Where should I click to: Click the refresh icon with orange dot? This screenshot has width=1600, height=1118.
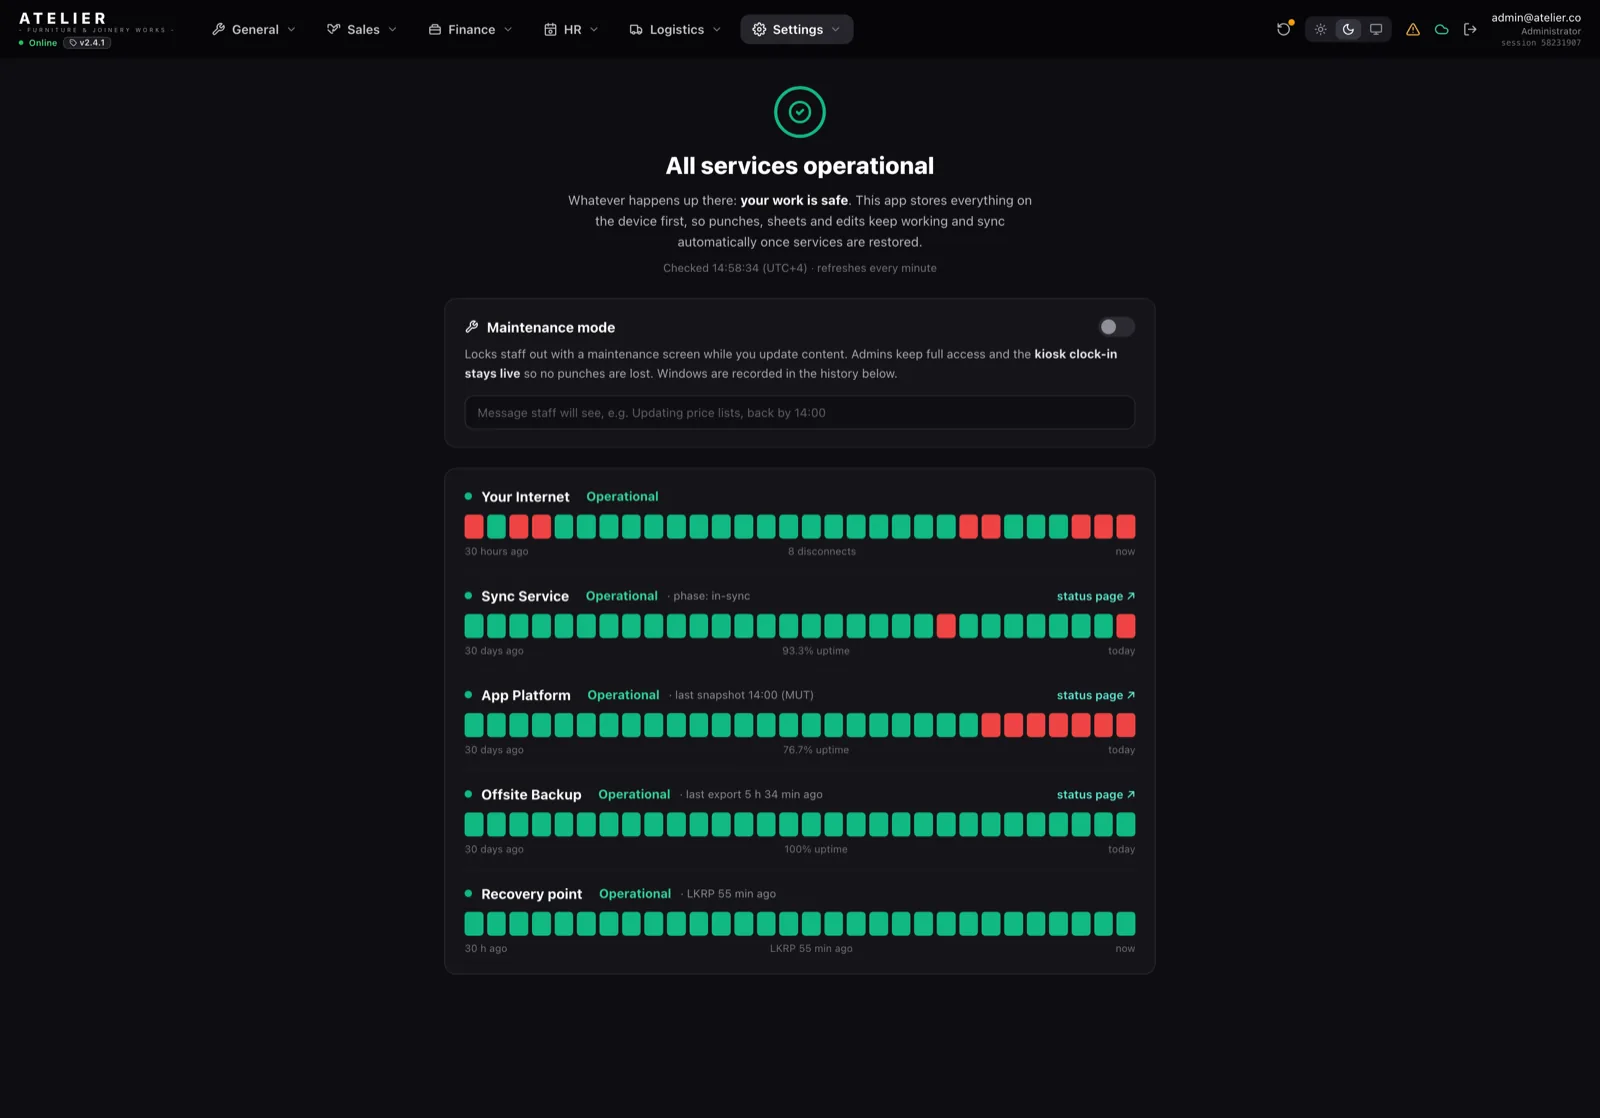click(1284, 29)
